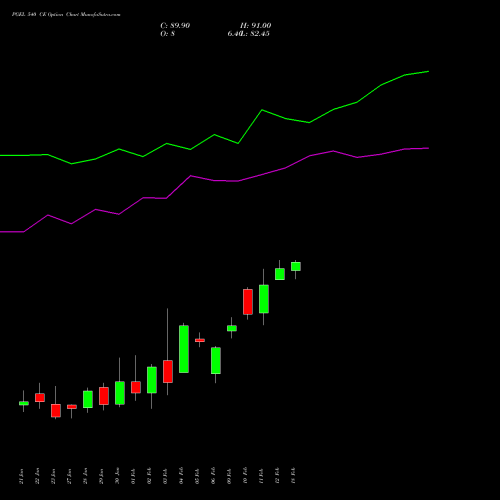The width and height of the screenshot is (500, 500).
Task: Select the 29 Jan date label
Action: 102,476
